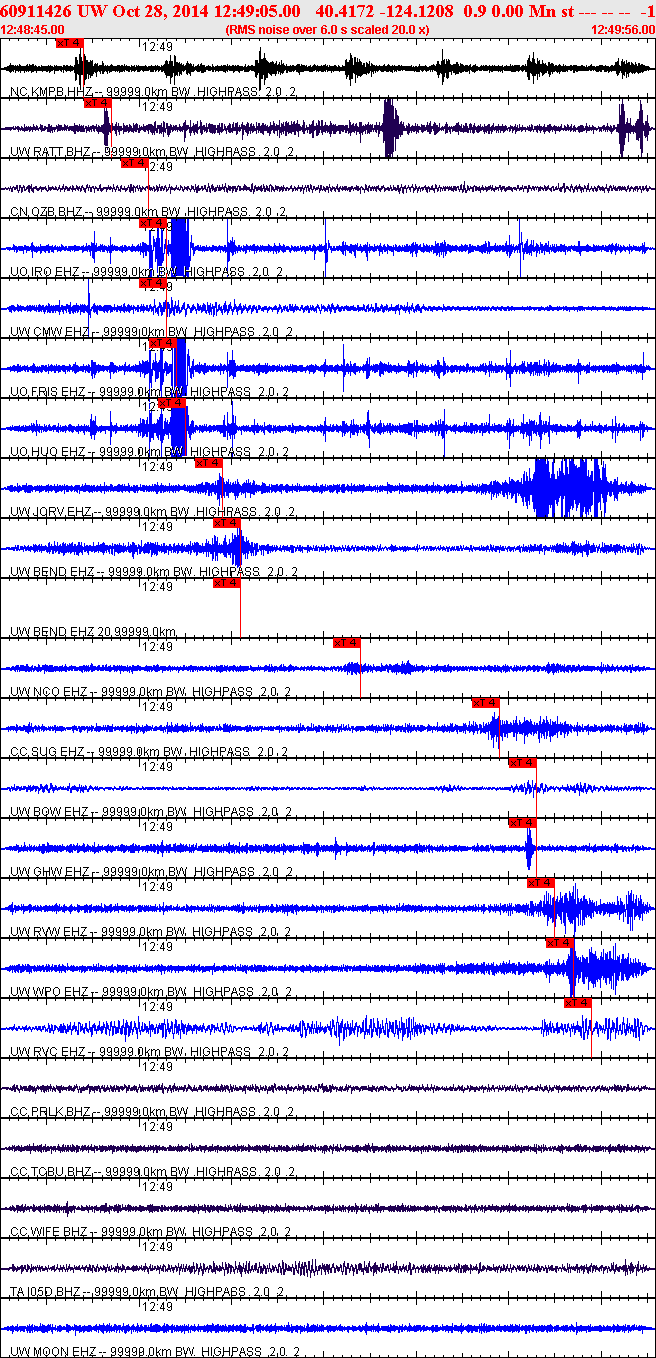This screenshot has height=1358, width=656.
Task: Select the UO.HUO.EHZ station label
Action: click(x=148, y=452)
